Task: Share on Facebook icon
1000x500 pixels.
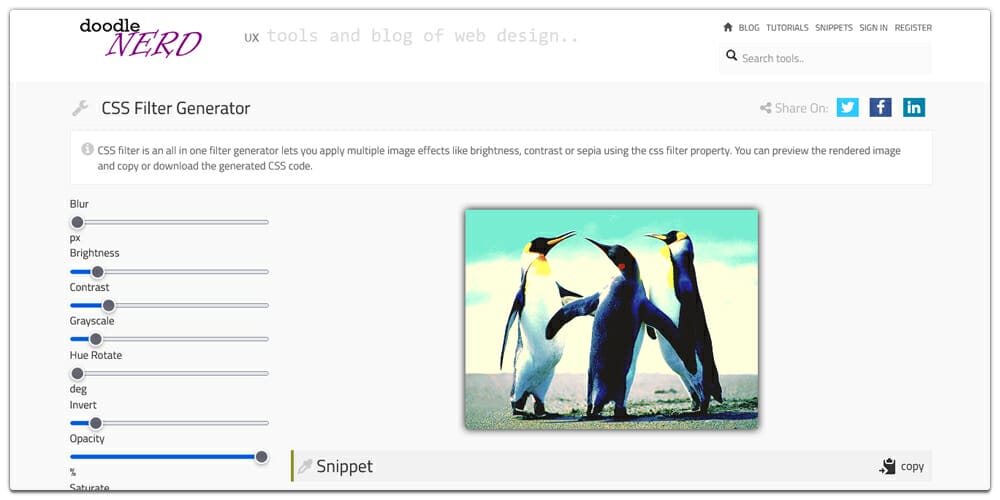Action: pyautogui.click(x=881, y=107)
